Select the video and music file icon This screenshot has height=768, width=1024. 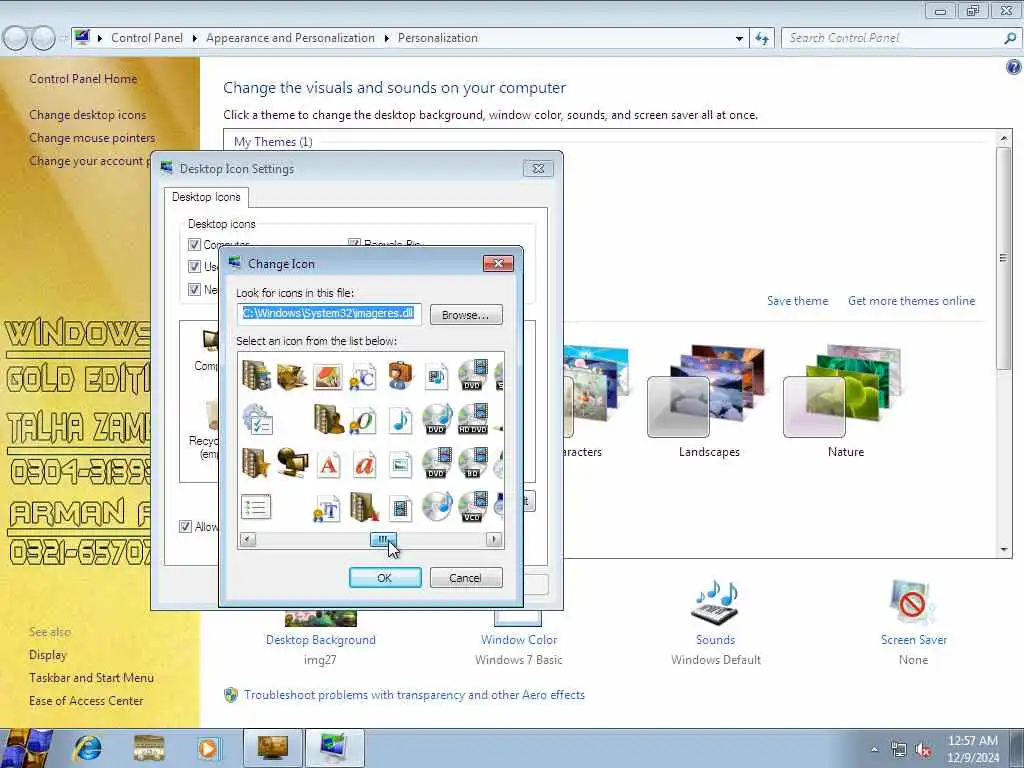[x=436, y=376]
